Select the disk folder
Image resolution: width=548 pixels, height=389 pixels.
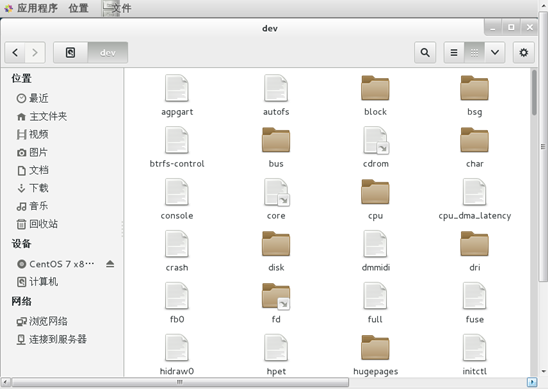[x=276, y=244]
